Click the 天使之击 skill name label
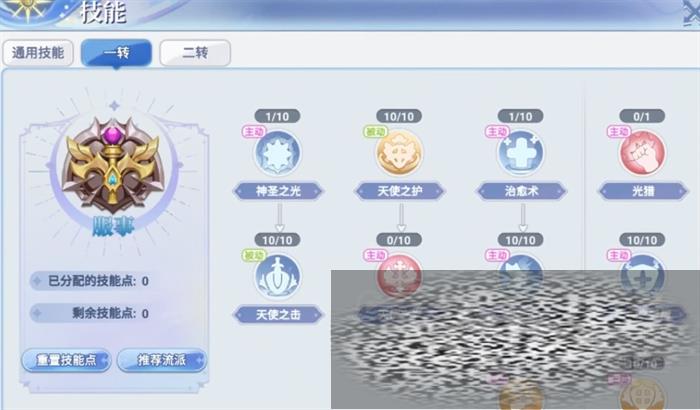Screen dimensions: 700x410 click(278, 315)
